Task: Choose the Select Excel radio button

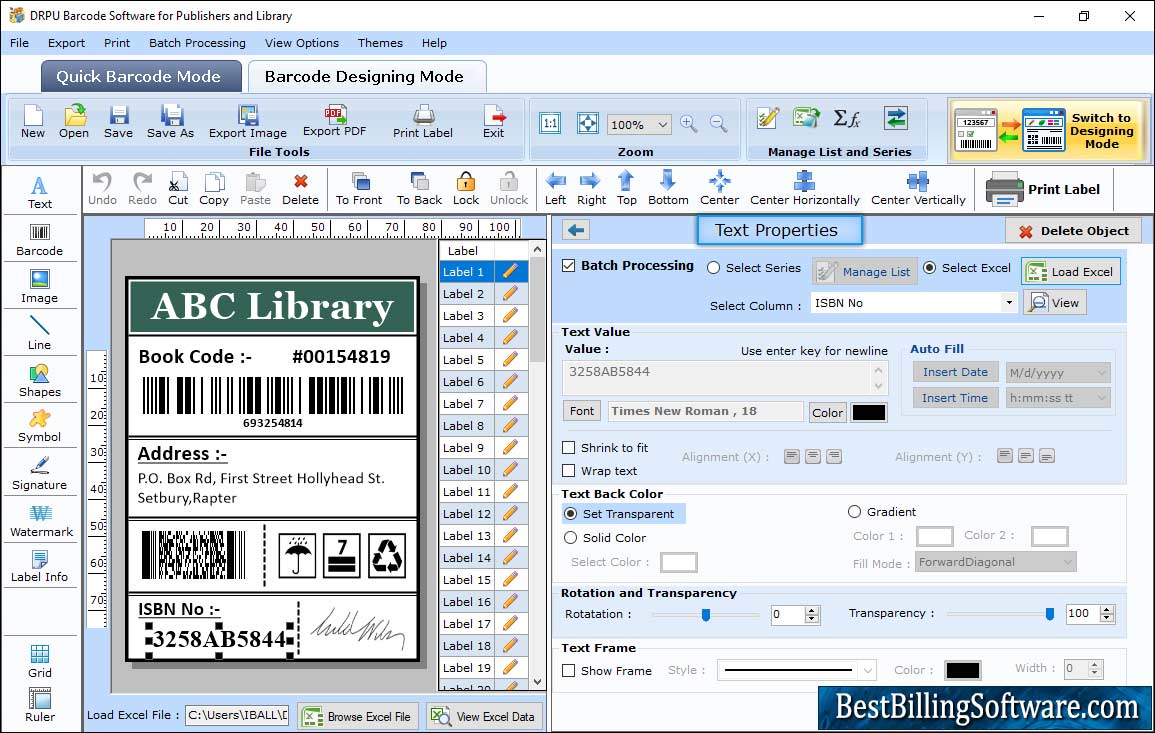Action: coord(930,268)
